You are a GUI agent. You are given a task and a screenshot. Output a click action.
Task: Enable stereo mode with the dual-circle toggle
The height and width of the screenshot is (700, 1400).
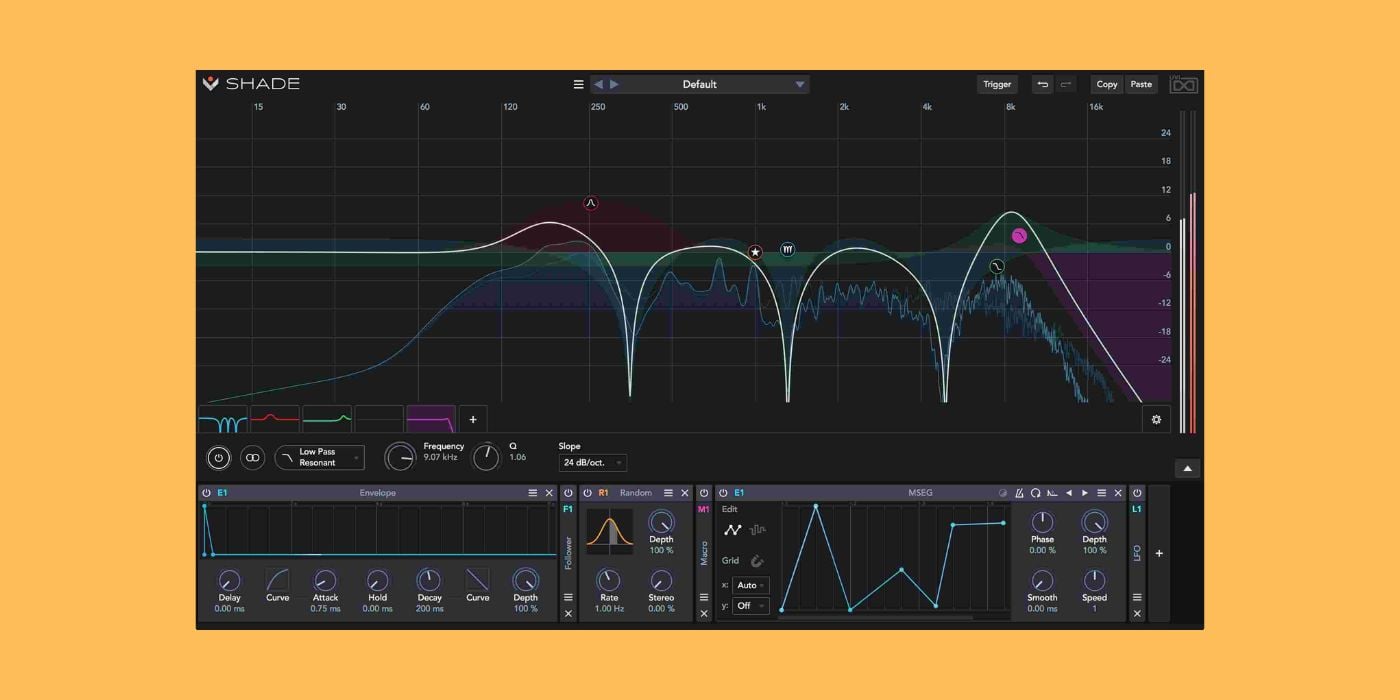click(252, 457)
